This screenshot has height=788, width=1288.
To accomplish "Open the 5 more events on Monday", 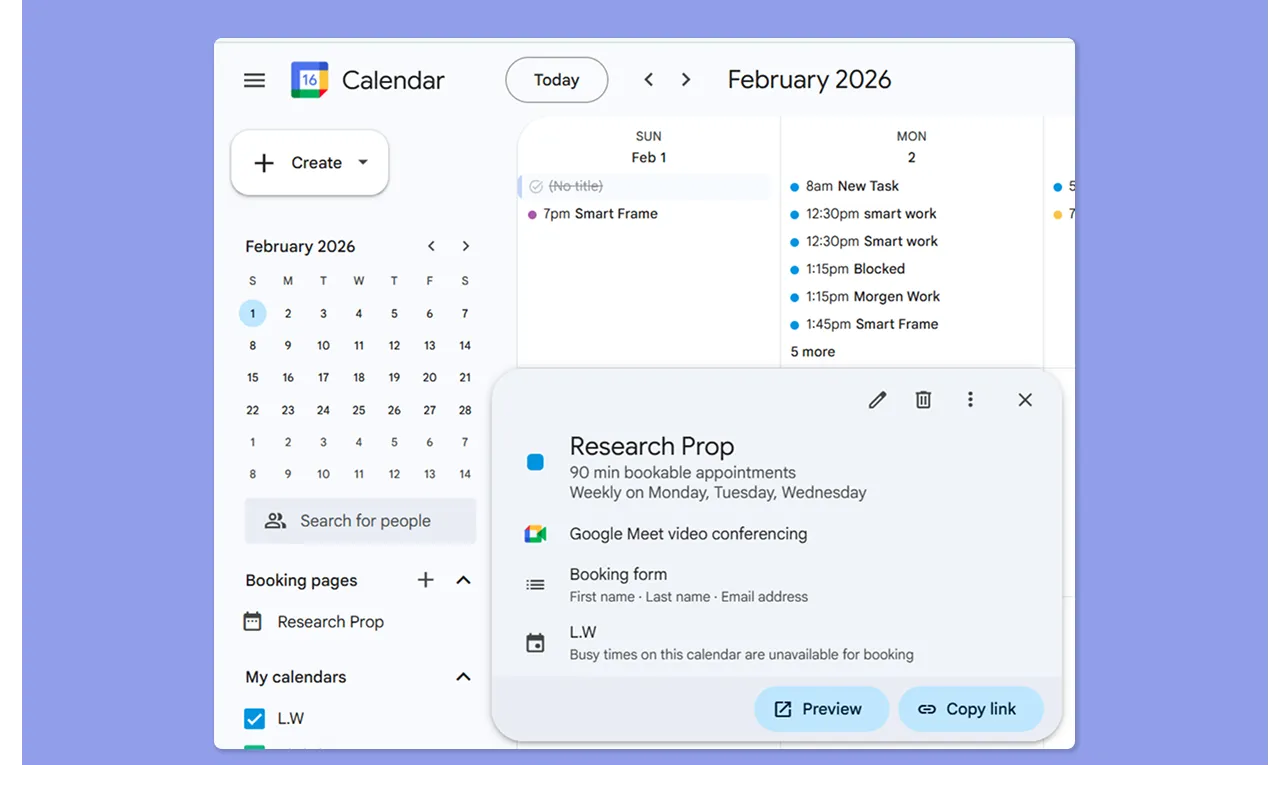I will tap(810, 351).
